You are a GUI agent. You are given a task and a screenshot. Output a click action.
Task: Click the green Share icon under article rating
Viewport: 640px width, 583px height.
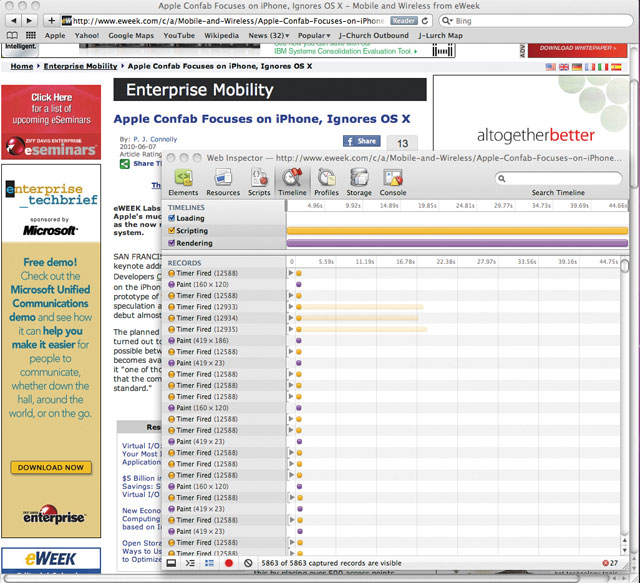click(124, 164)
